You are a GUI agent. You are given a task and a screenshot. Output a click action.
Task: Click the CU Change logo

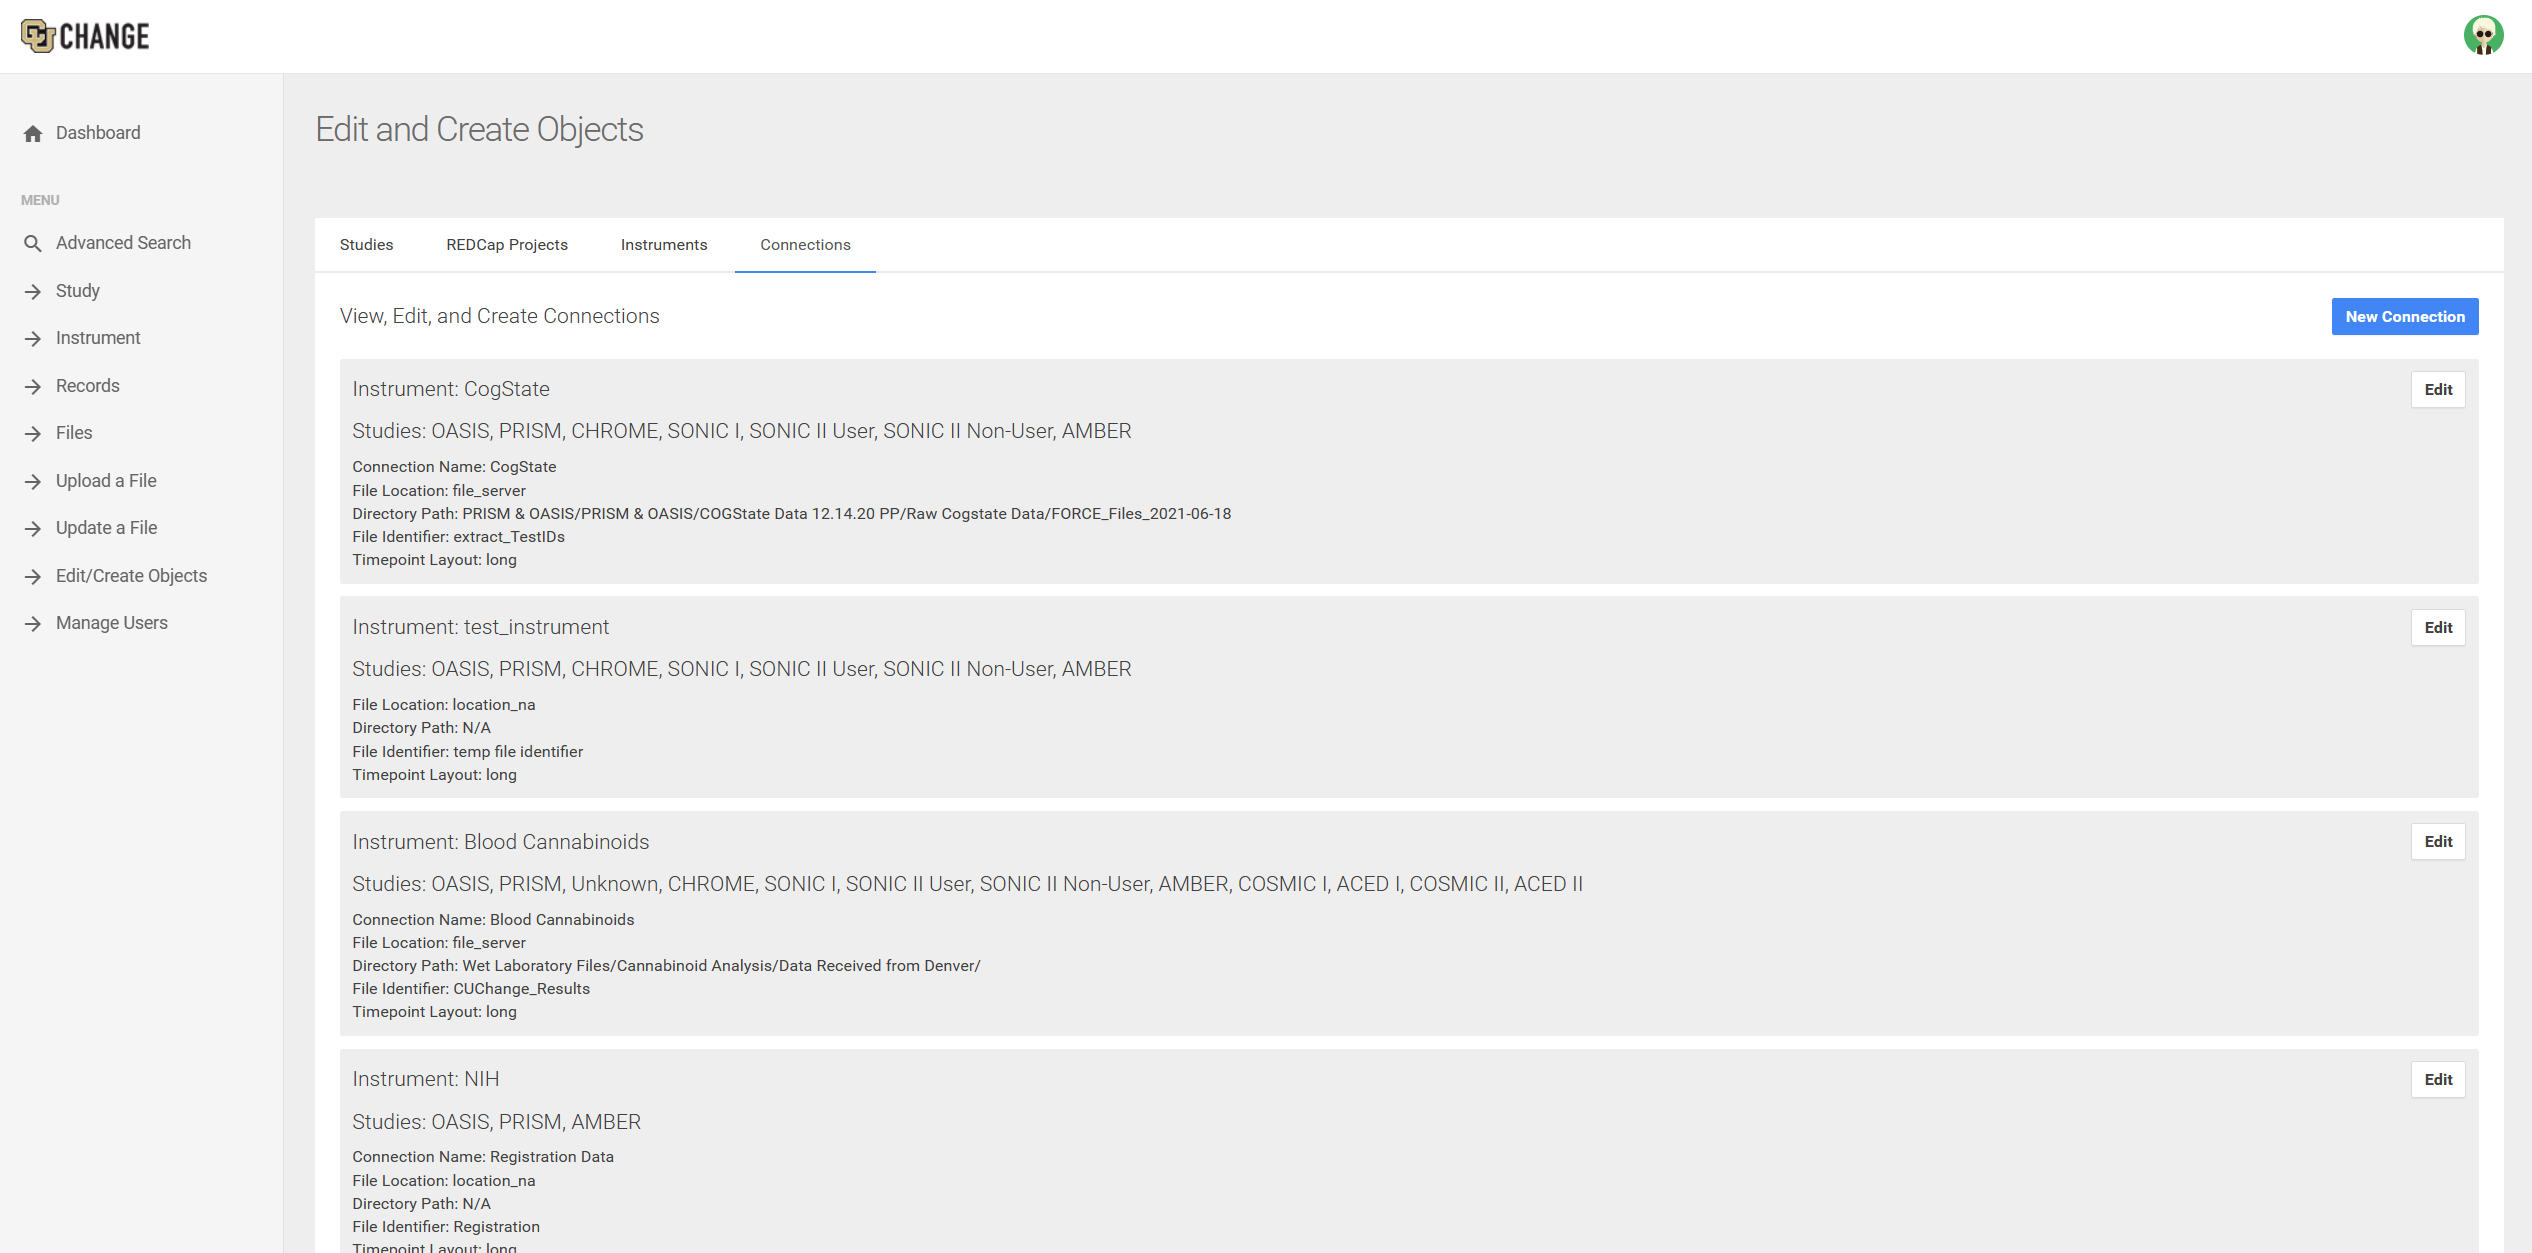pos(85,35)
